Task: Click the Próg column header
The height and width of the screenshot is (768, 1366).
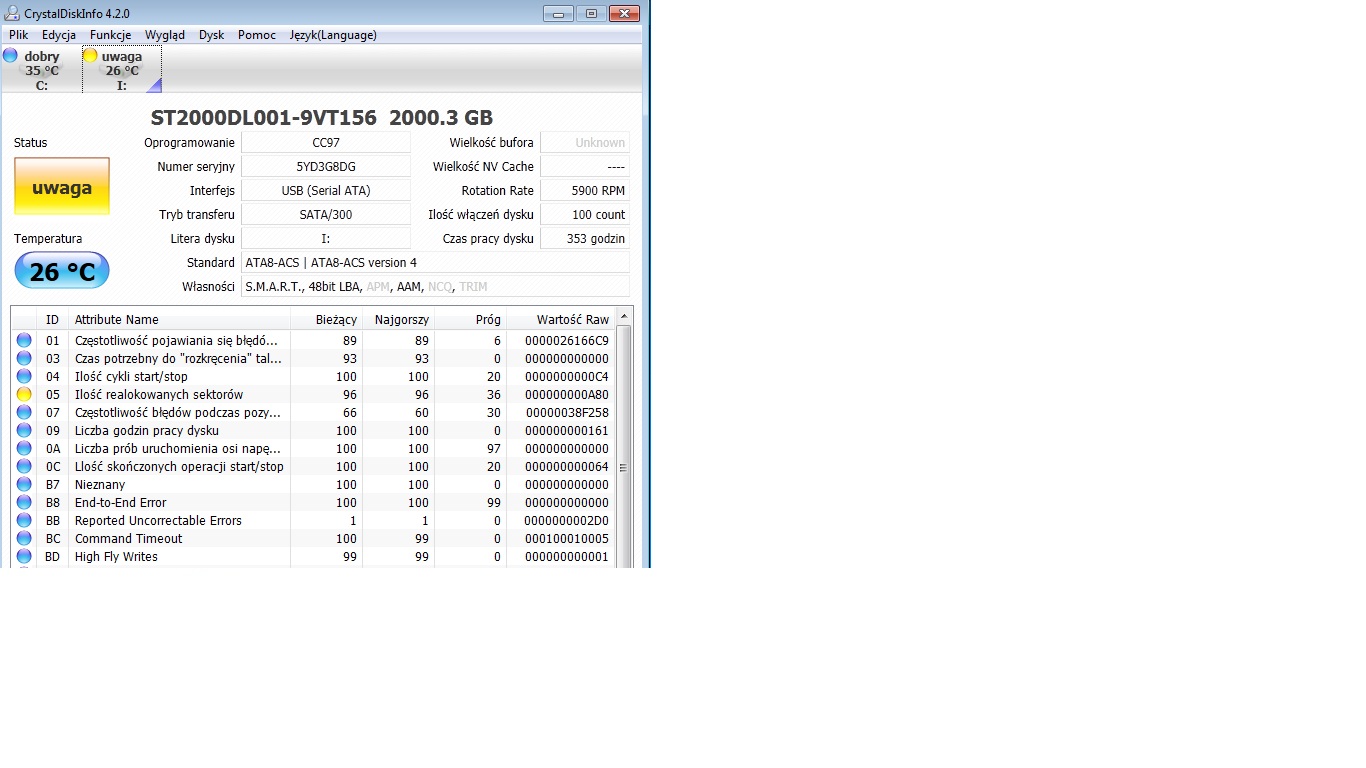Action: (470, 320)
